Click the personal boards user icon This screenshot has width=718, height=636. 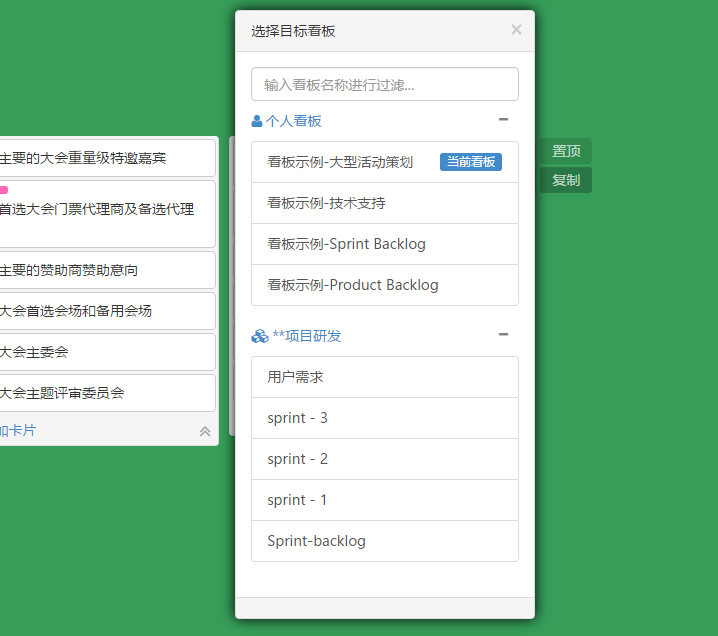(257, 121)
